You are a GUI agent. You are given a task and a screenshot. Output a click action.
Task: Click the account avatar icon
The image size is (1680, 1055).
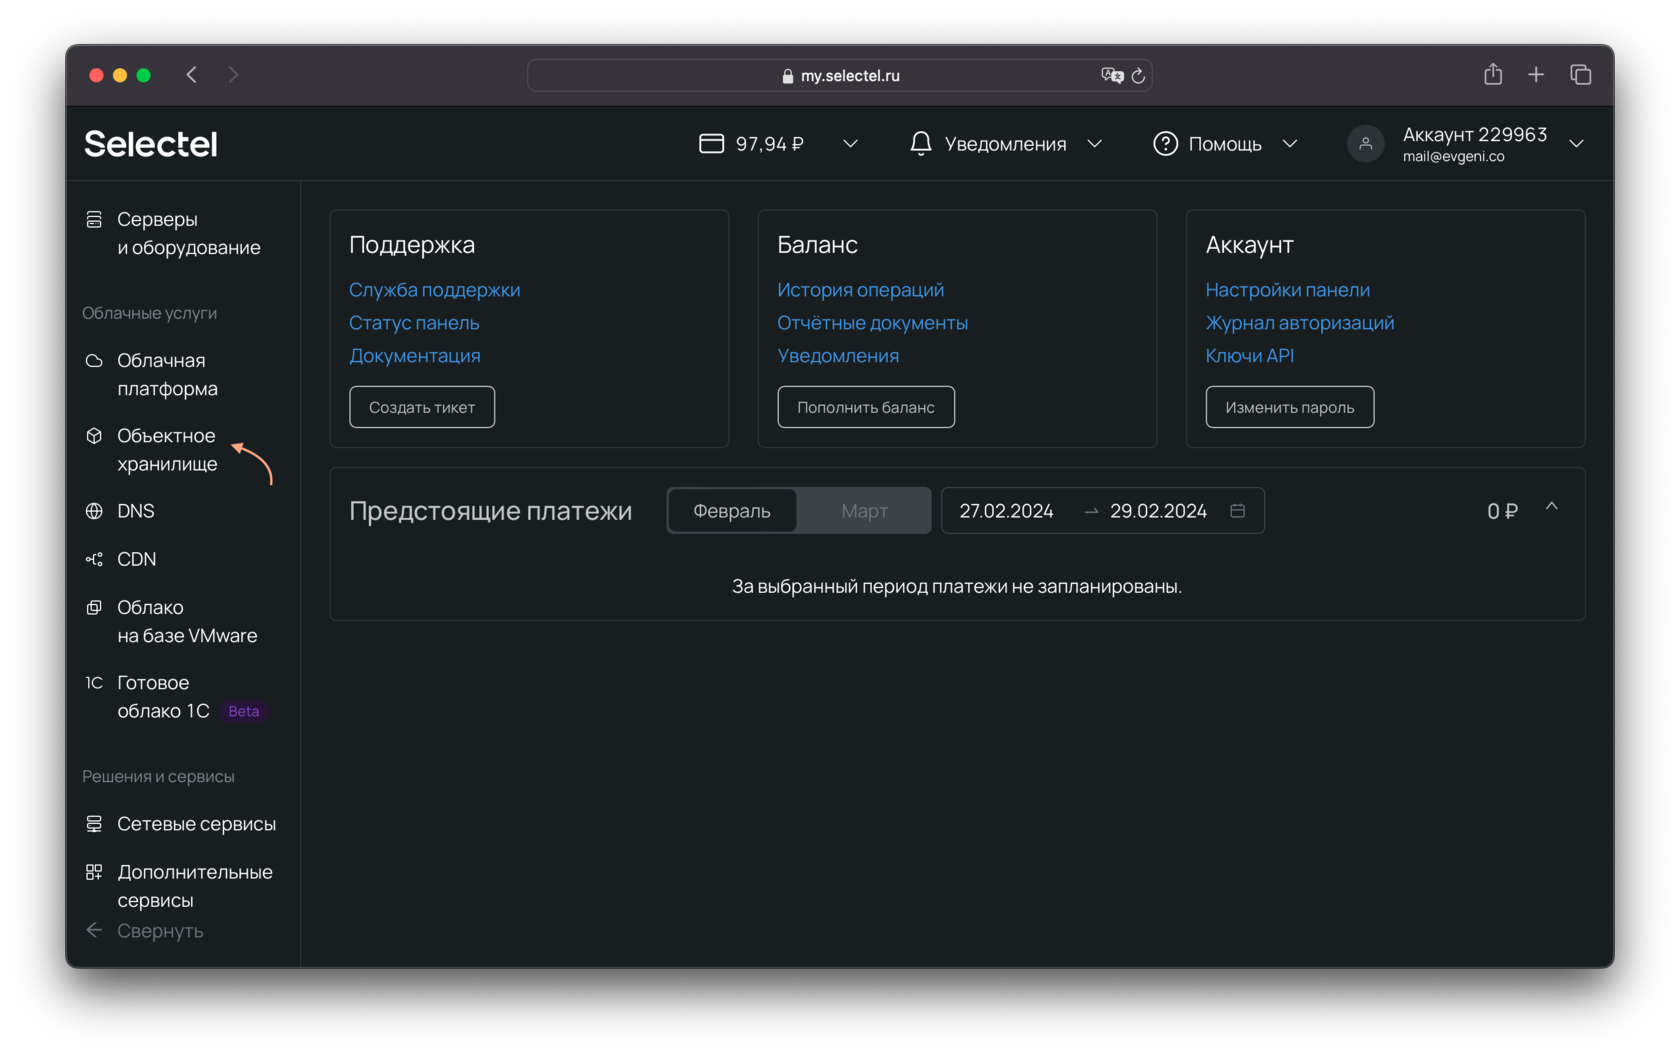click(1365, 144)
